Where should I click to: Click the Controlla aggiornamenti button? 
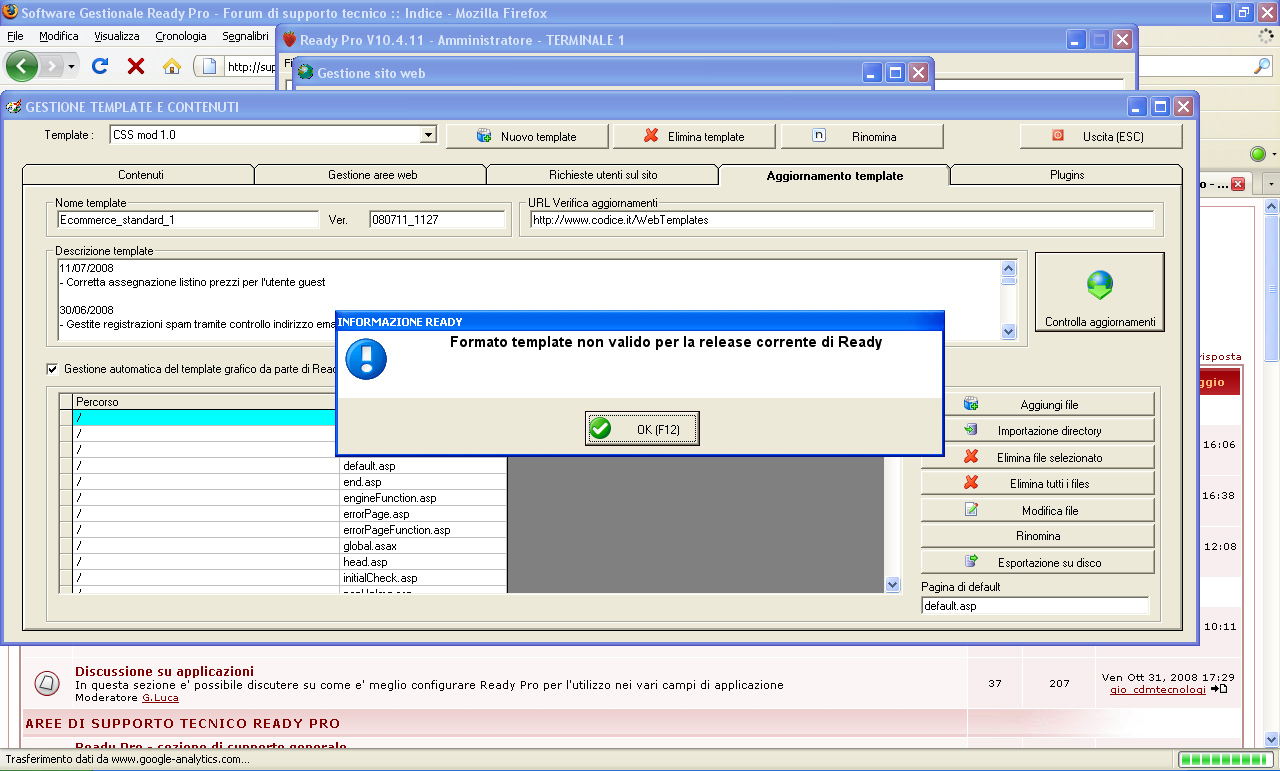pos(1100,293)
